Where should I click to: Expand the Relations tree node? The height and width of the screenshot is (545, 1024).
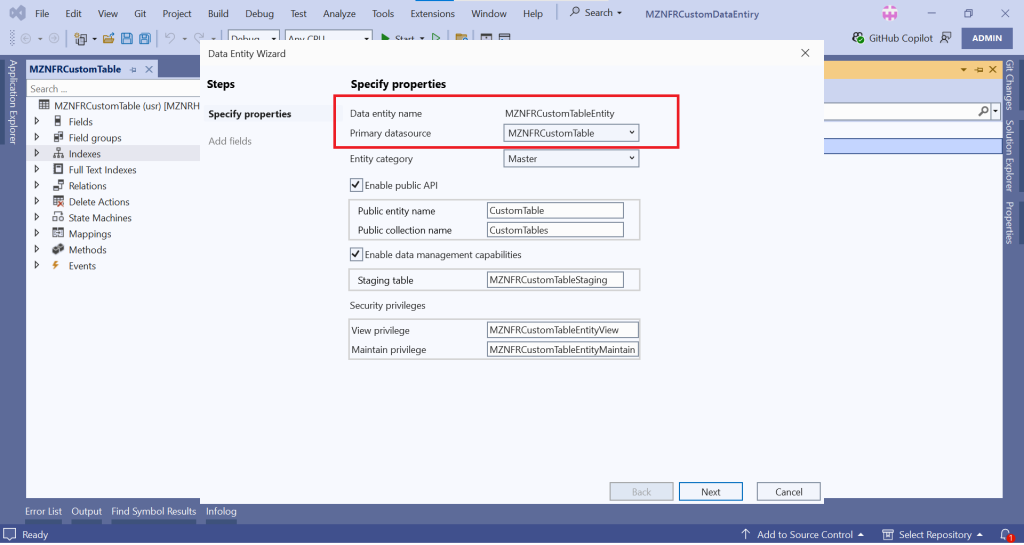37,185
